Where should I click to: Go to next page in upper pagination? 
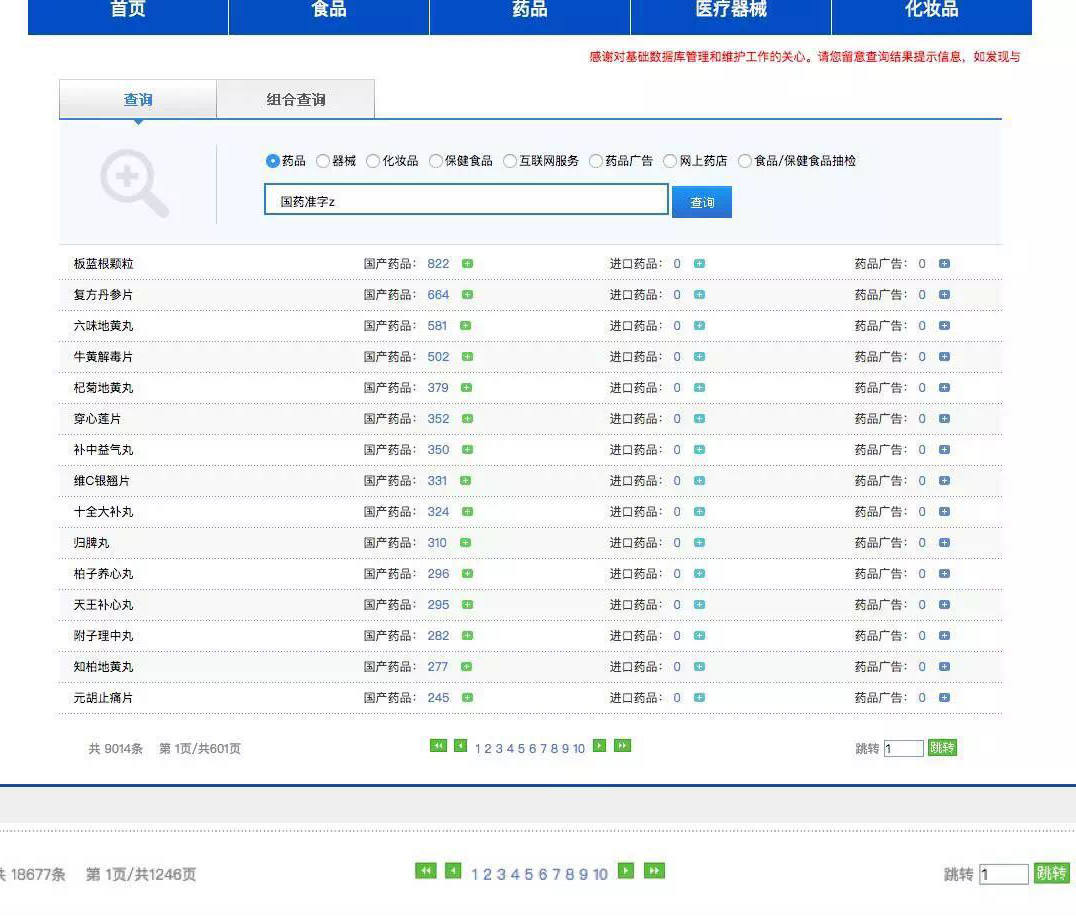(x=600, y=746)
